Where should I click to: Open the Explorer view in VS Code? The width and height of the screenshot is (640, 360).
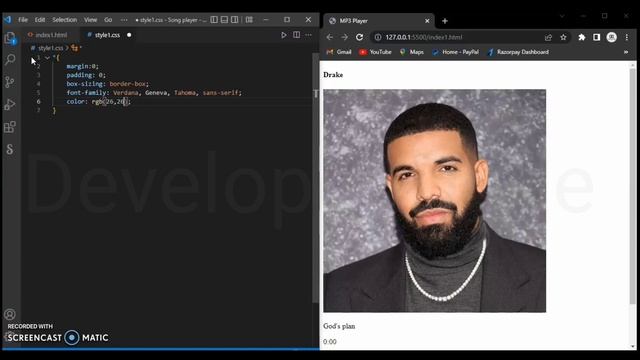[10, 38]
